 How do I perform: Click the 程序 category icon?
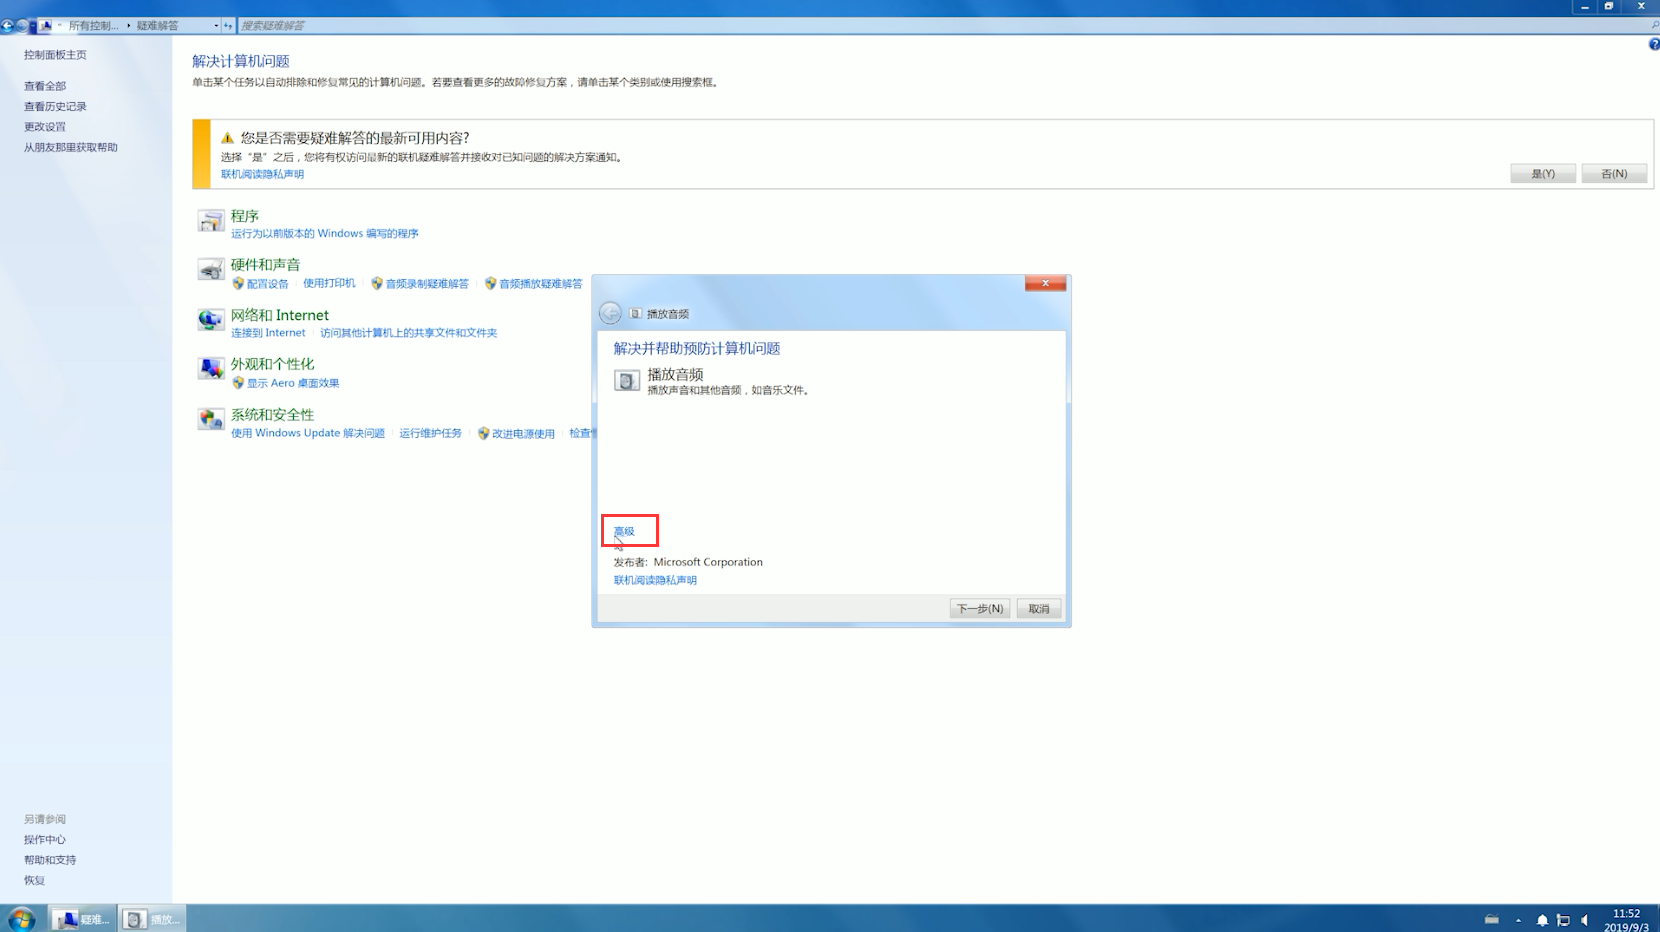point(210,221)
